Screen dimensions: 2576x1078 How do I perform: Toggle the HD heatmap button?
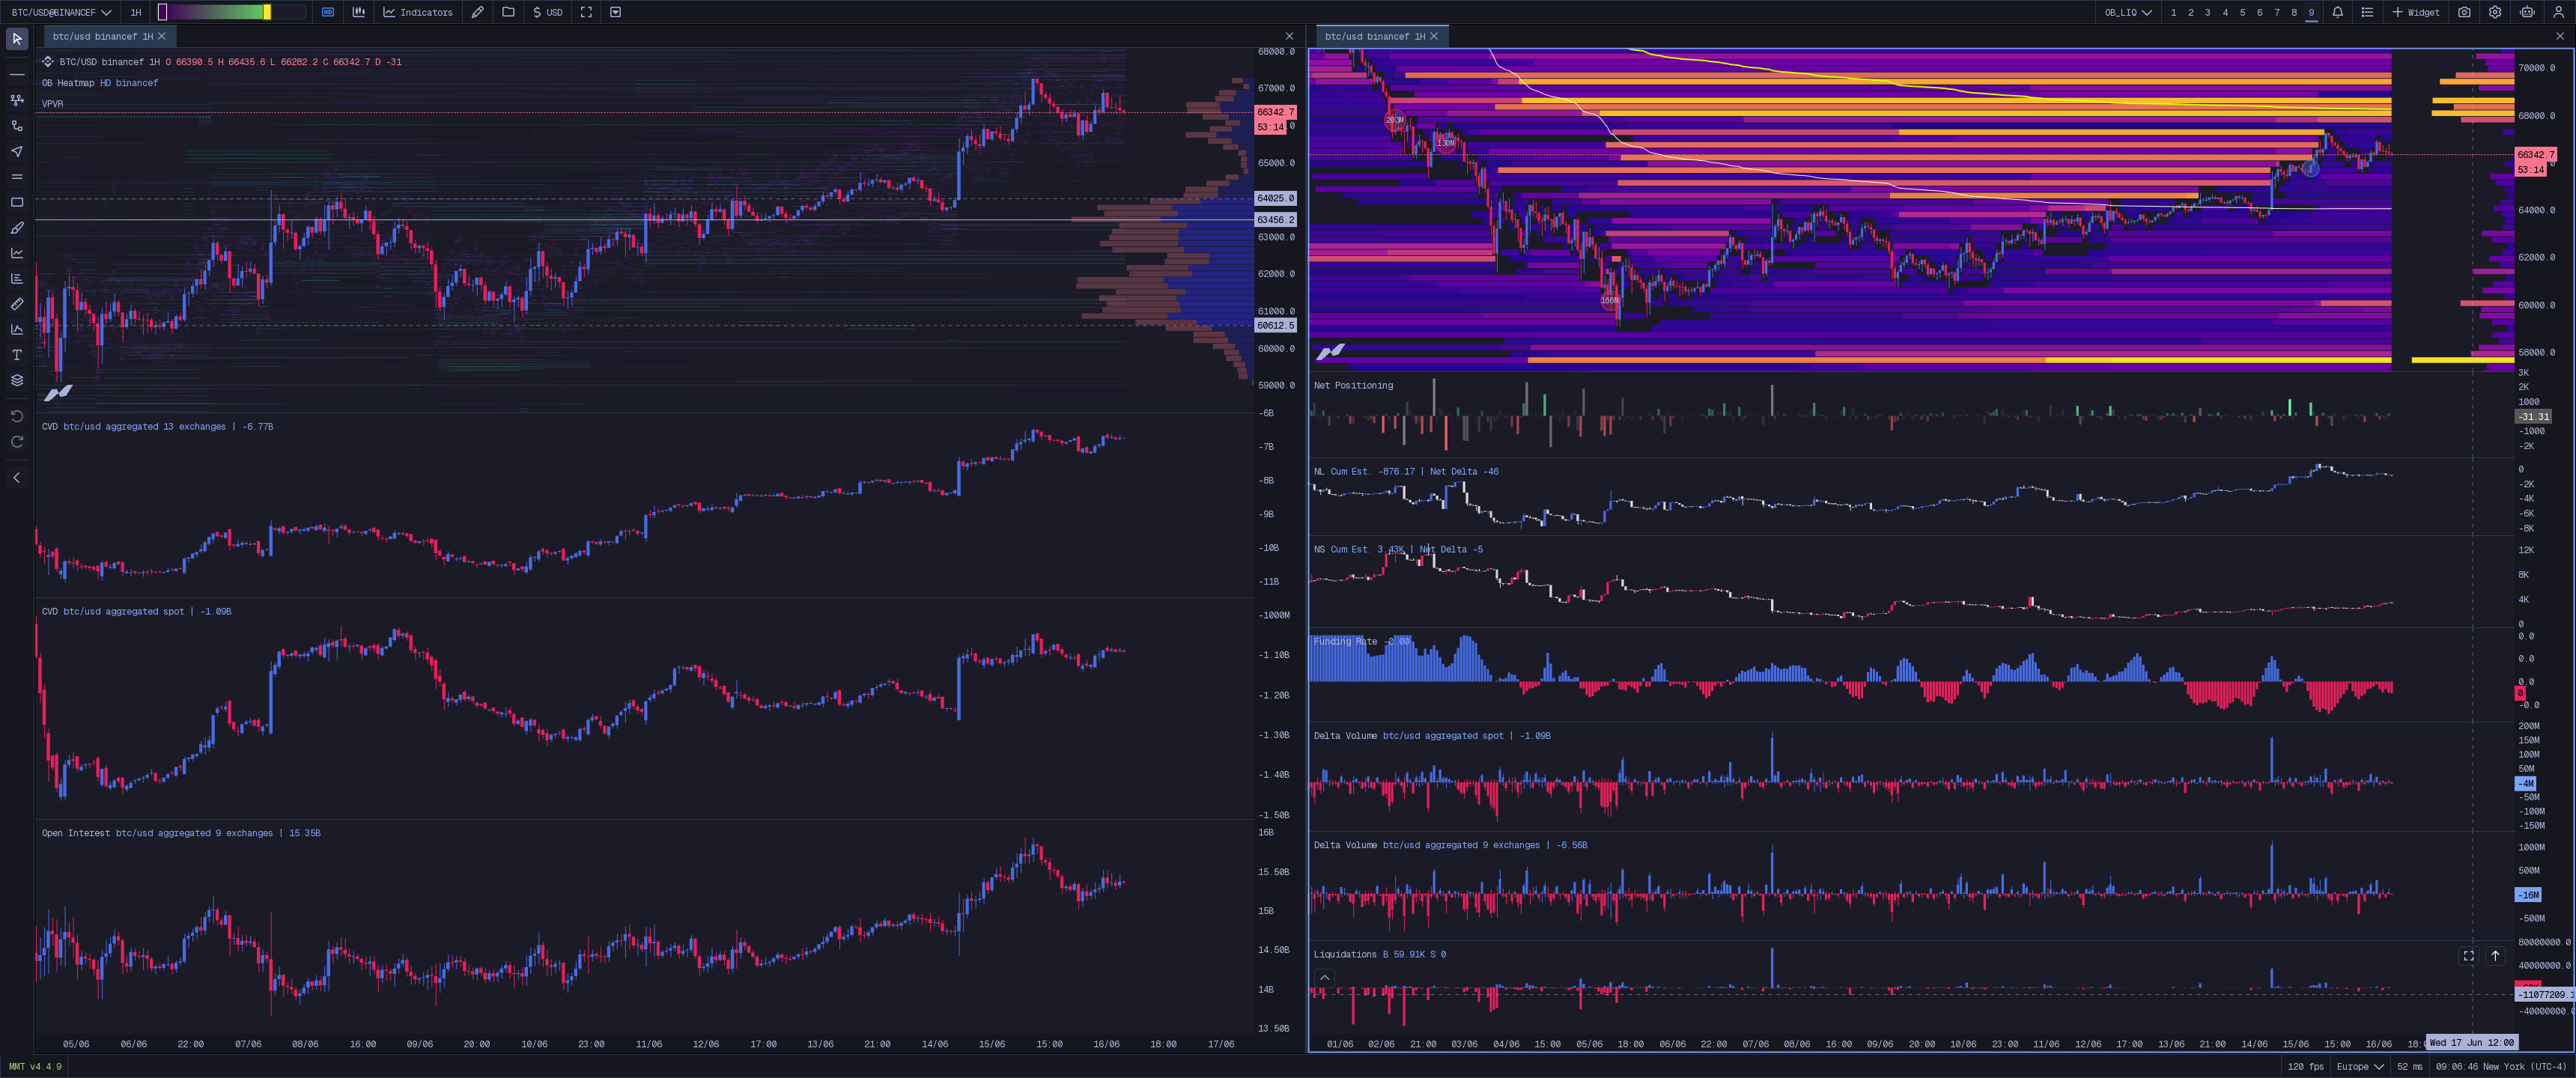(x=327, y=12)
